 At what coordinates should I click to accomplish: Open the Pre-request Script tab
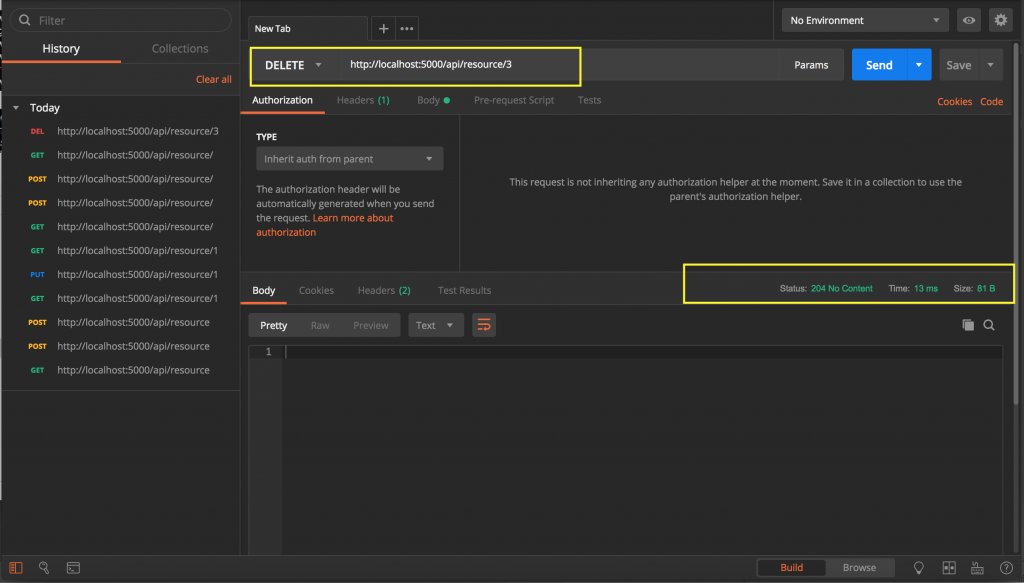point(513,100)
